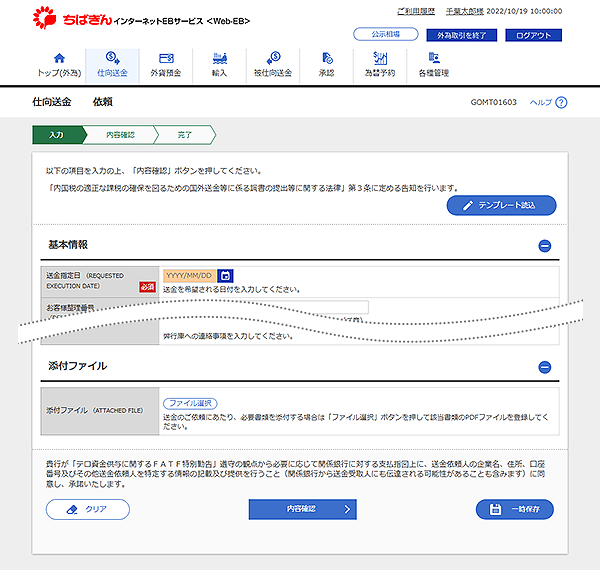The width and height of the screenshot is (600, 570).
Task: Click the 完了 step indicator
Action: coord(184,135)
